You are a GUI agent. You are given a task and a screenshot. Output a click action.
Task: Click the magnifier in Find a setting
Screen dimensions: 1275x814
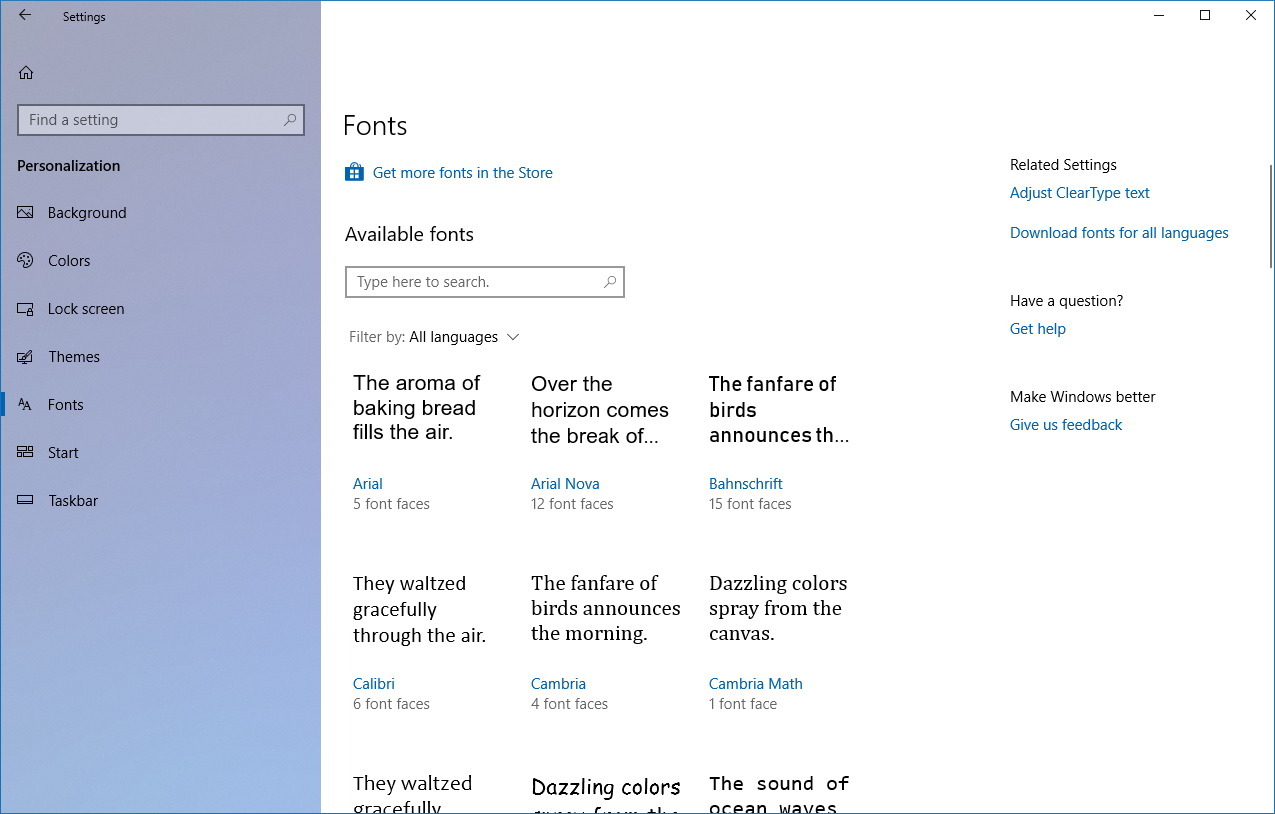pyautogui.click(x=290, y=120)
